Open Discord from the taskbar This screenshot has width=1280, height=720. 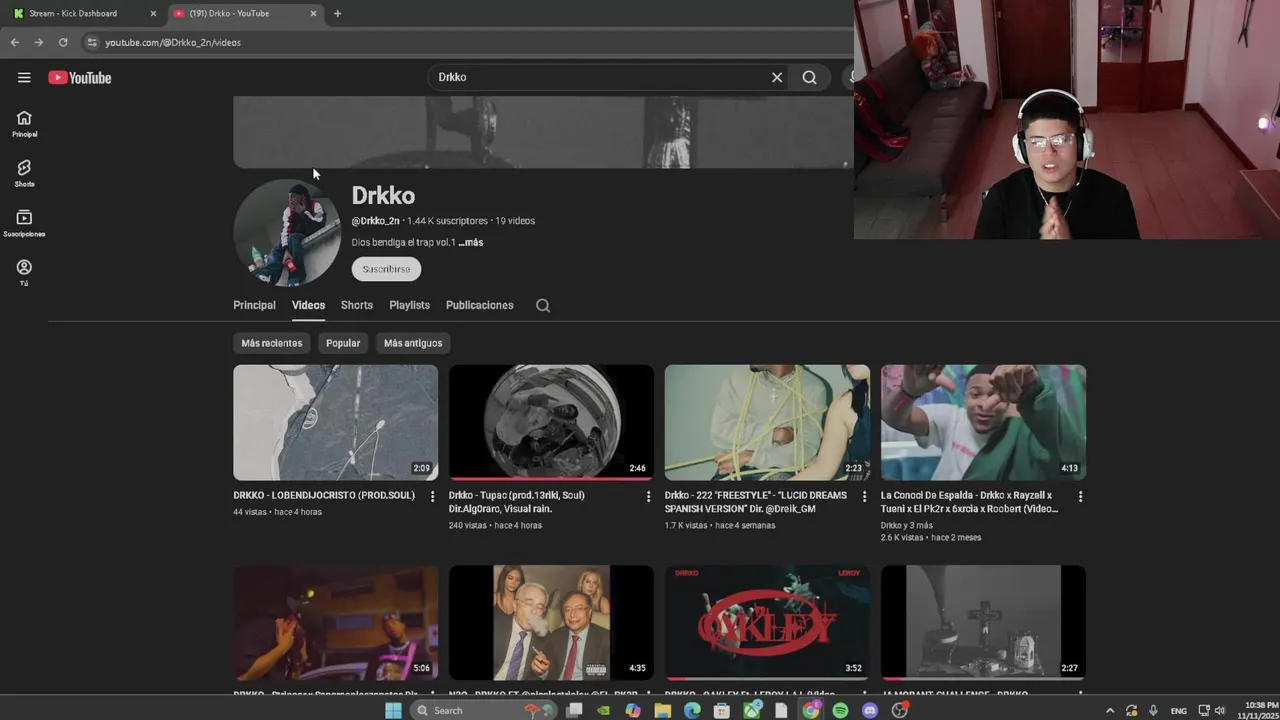[x=870, y=710]
